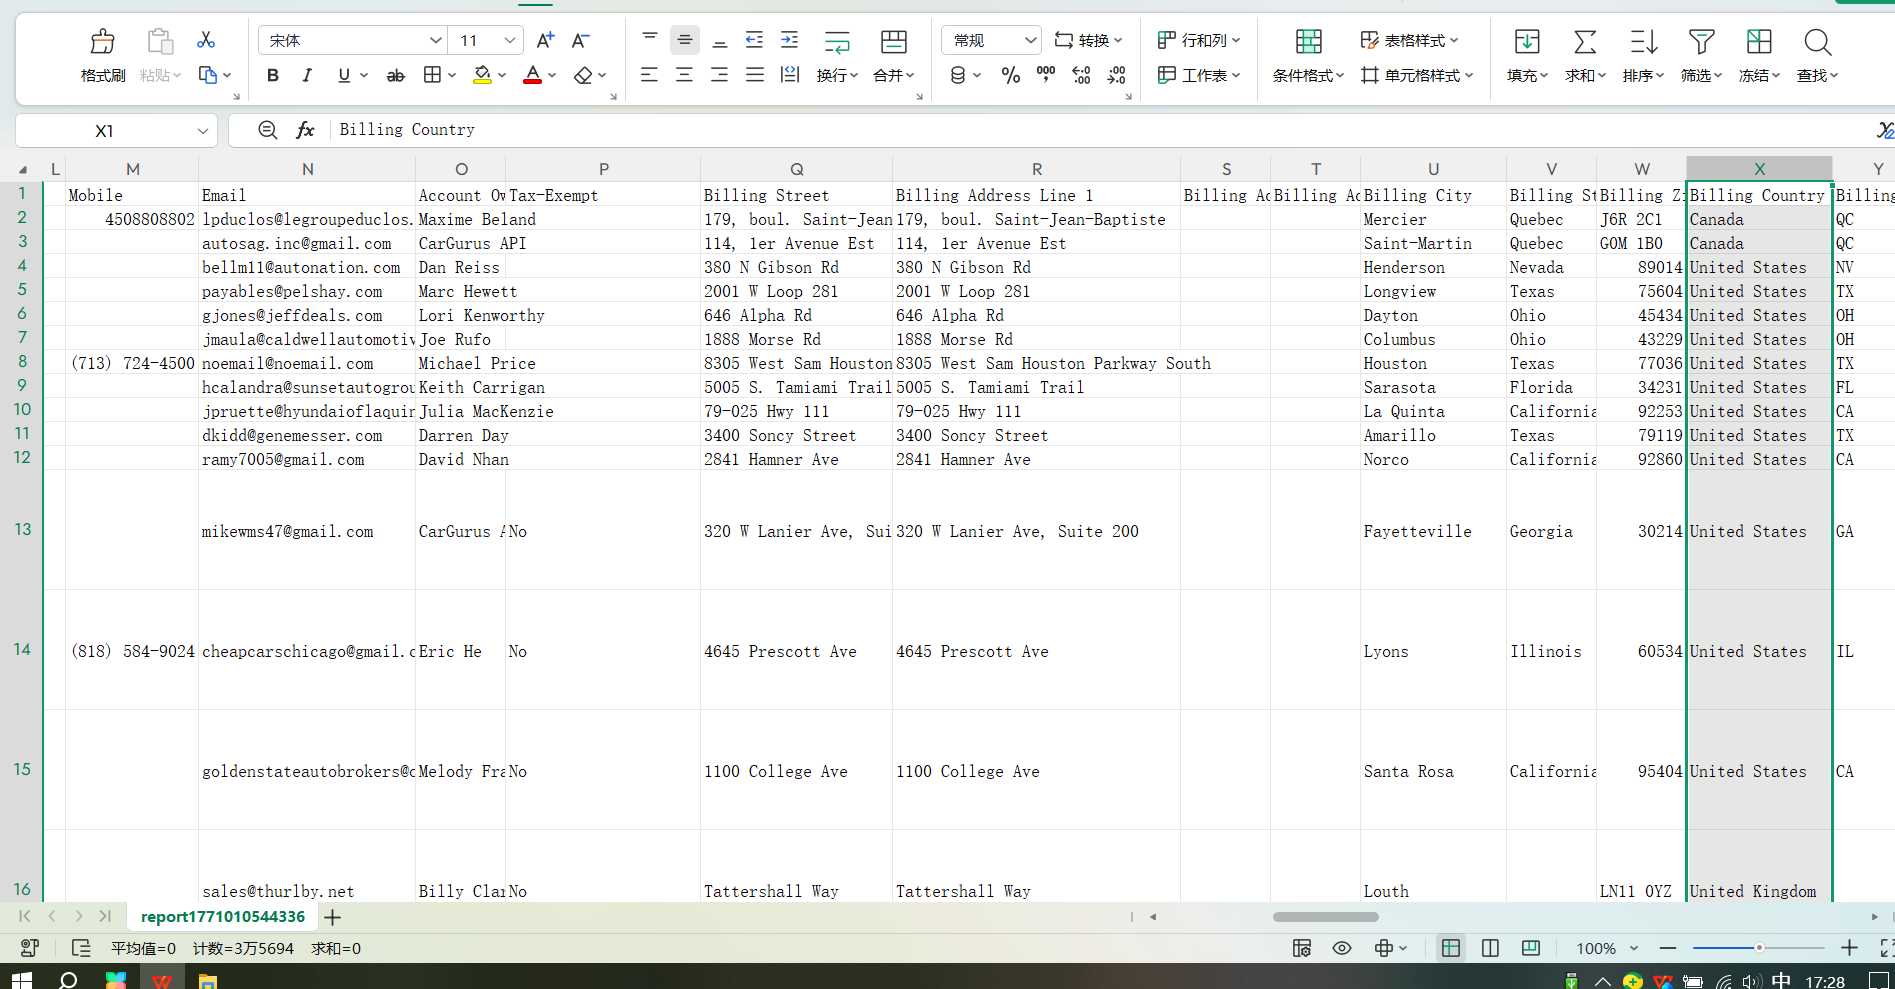Toggle center horizontal alignment
Viewport: 1895px width, 989px height.
(685, 75)
